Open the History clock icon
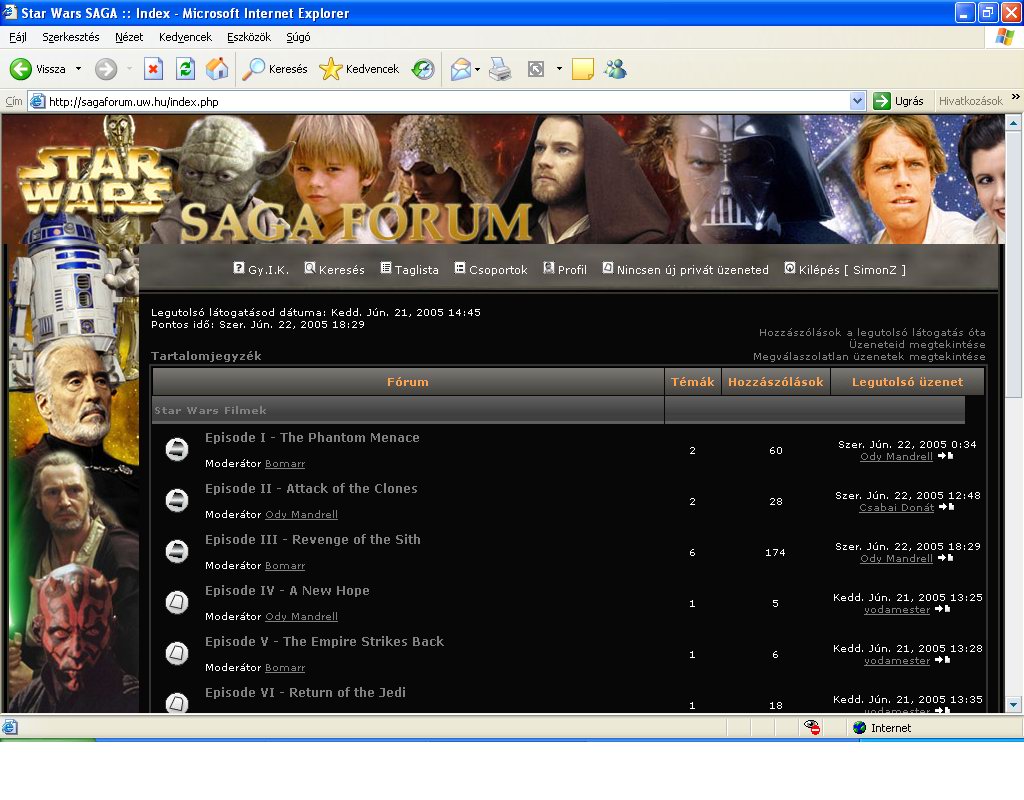This screenshot has width=1024, height=800. 423,69
